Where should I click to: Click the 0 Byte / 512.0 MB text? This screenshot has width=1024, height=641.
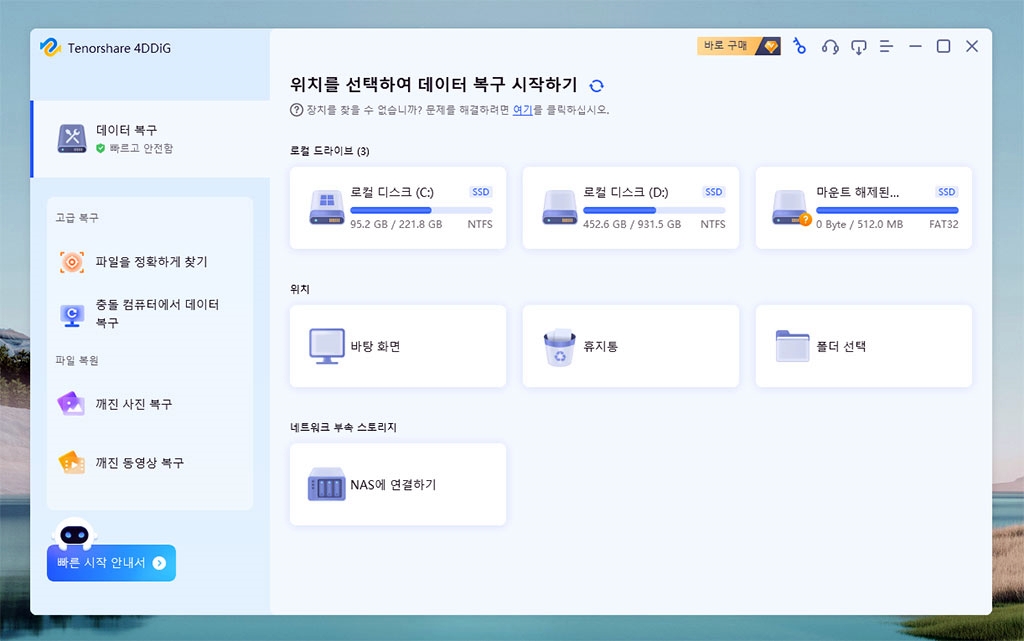pyautogui.click(x=859, y=224)
